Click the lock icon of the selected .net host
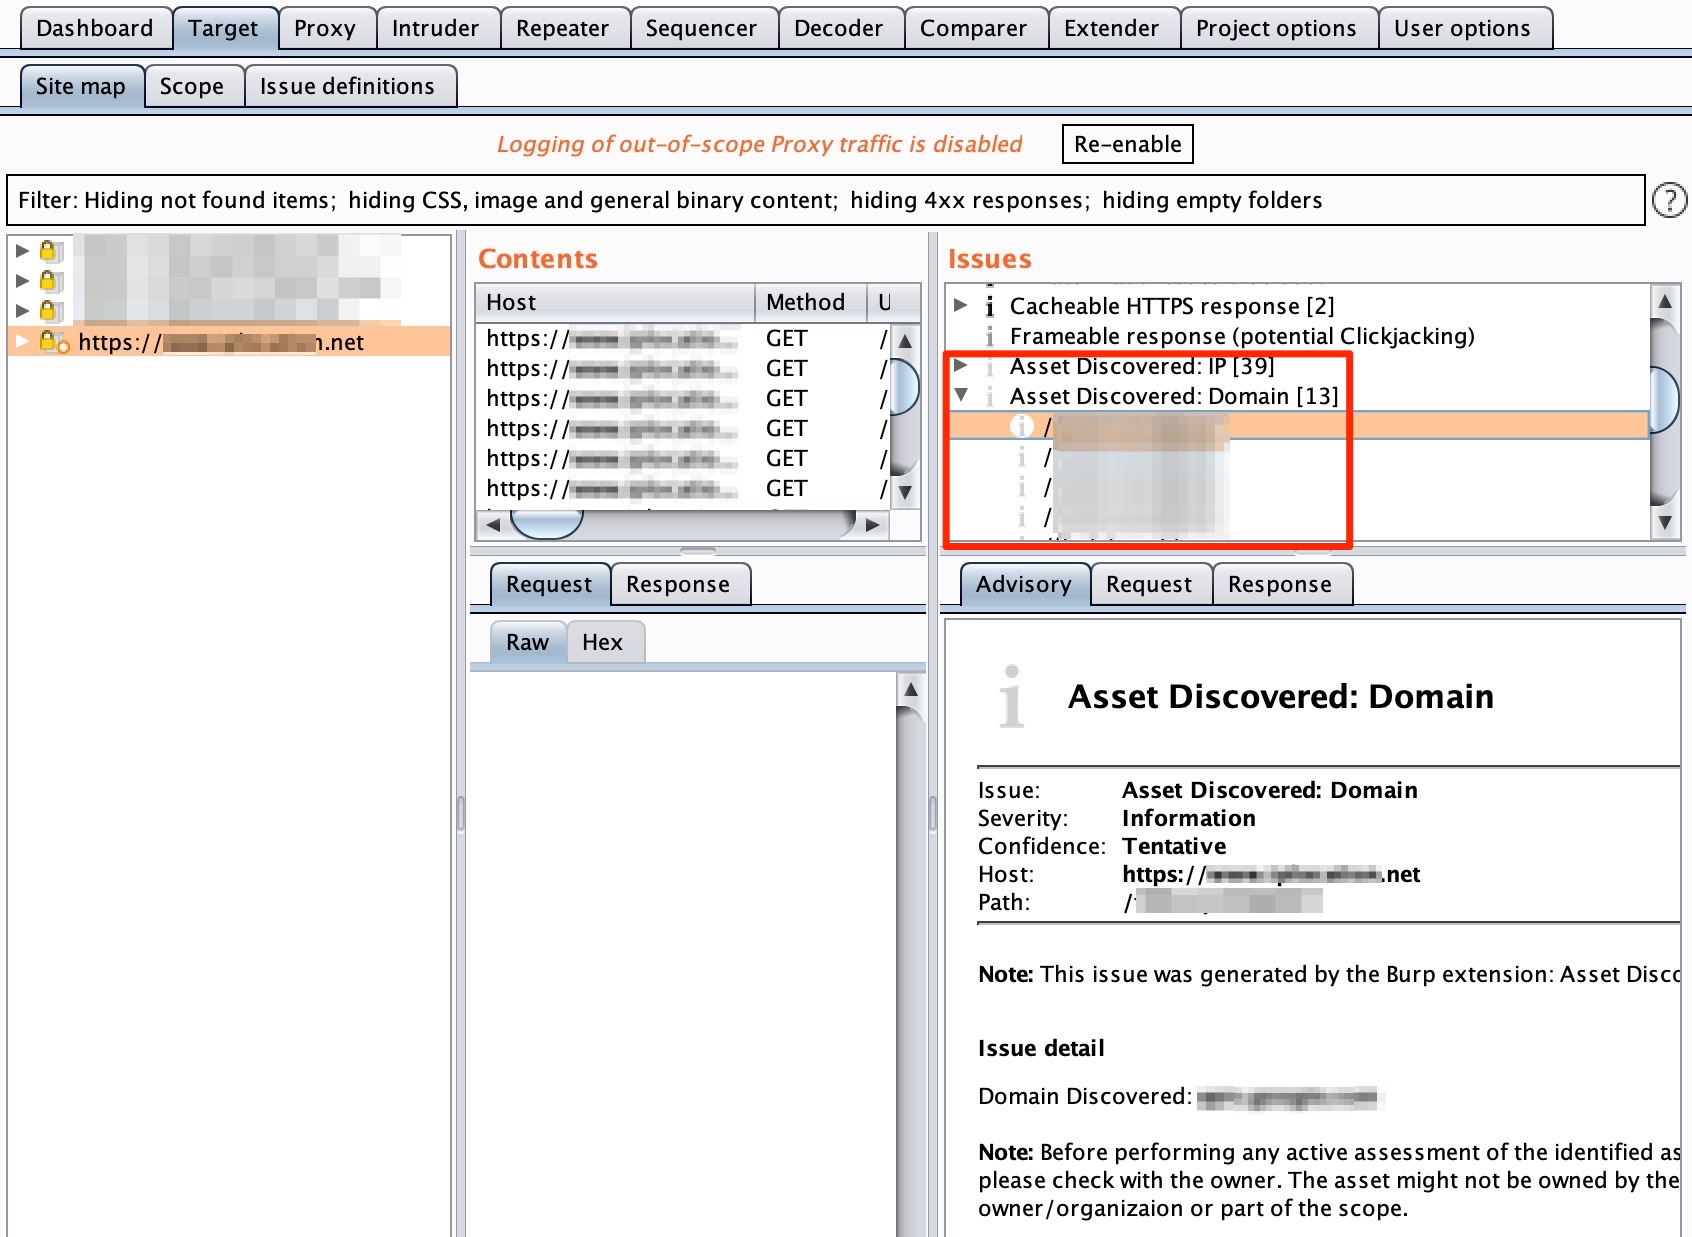This screenshot has height=1237, width=1692. click(54, 341)
